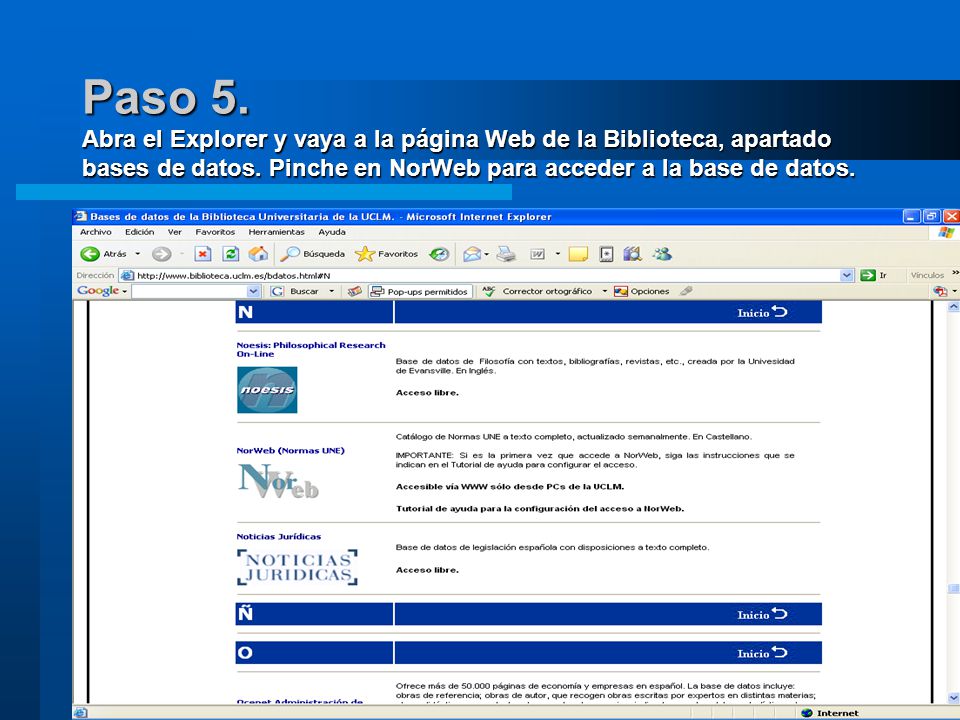Click Inicio link in the Ñ section header

coord(762,614)
